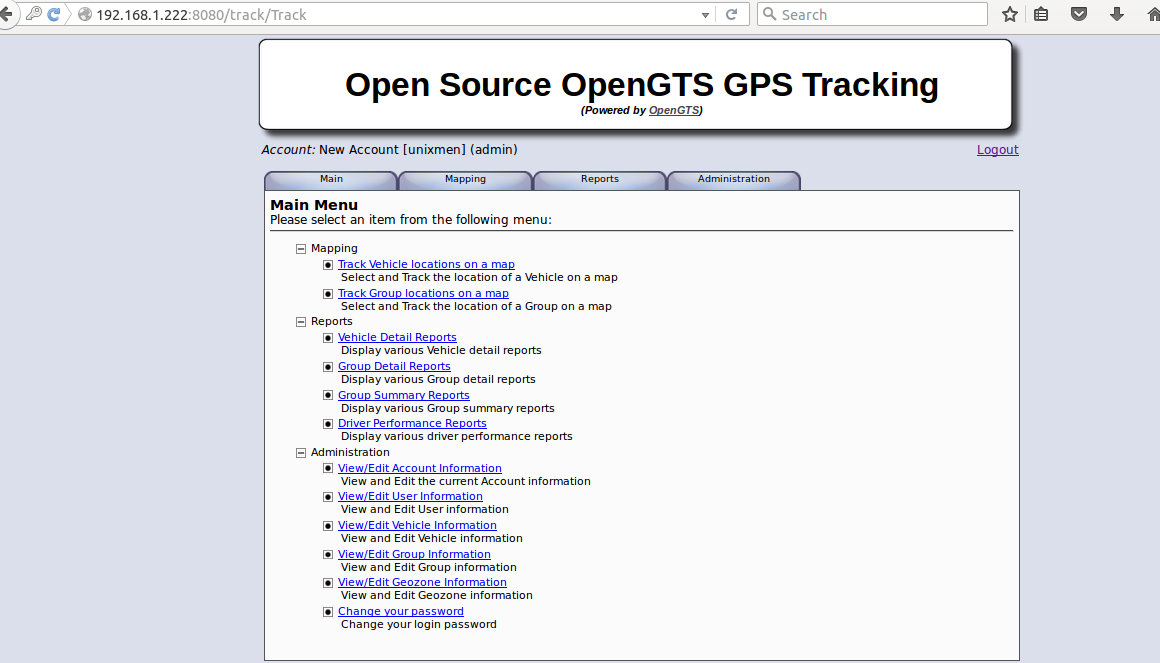1160x663 pixels.
Task: Bookmark this page with the star icon
Action: (x=1009, y=14)
